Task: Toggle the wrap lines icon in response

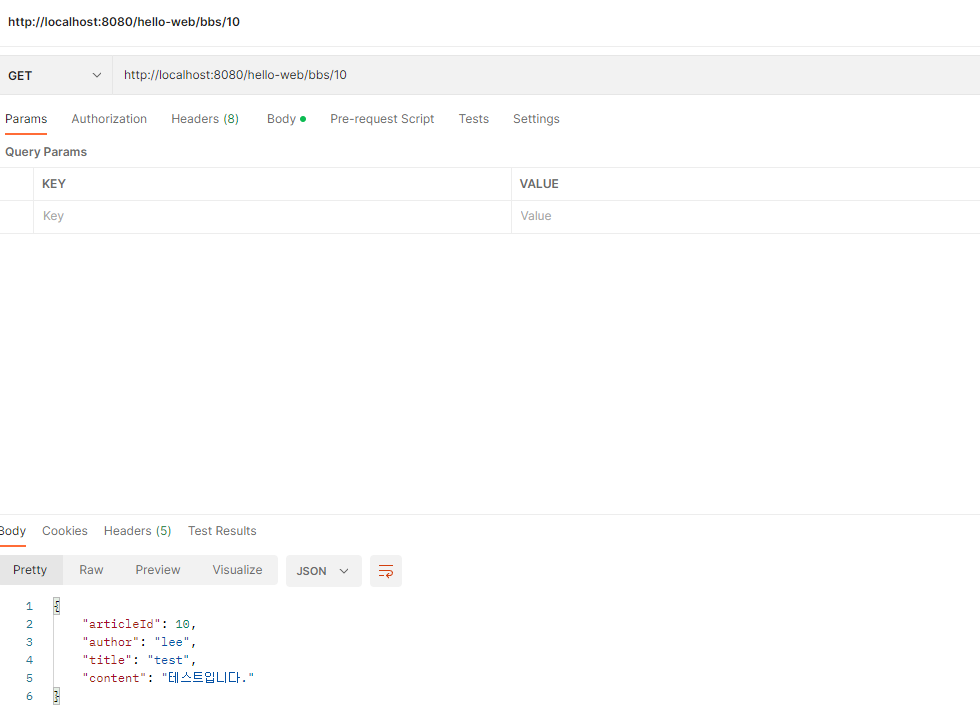Action: [385, 571]
